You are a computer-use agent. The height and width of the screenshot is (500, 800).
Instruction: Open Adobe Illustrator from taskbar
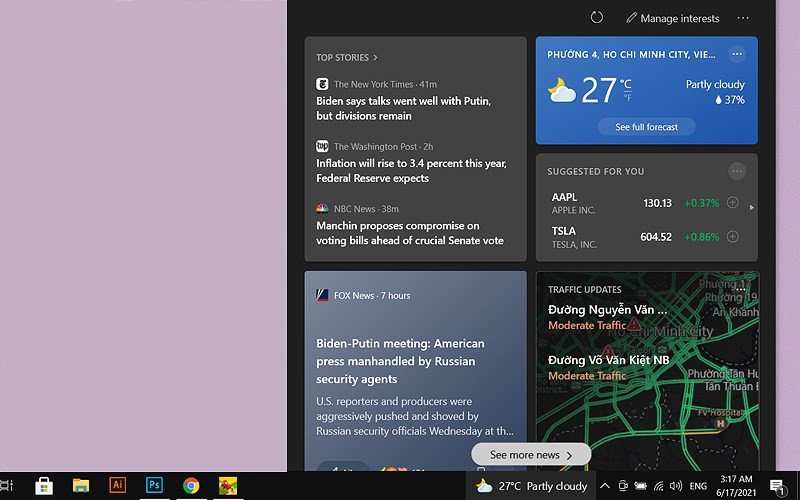(117, 484)
